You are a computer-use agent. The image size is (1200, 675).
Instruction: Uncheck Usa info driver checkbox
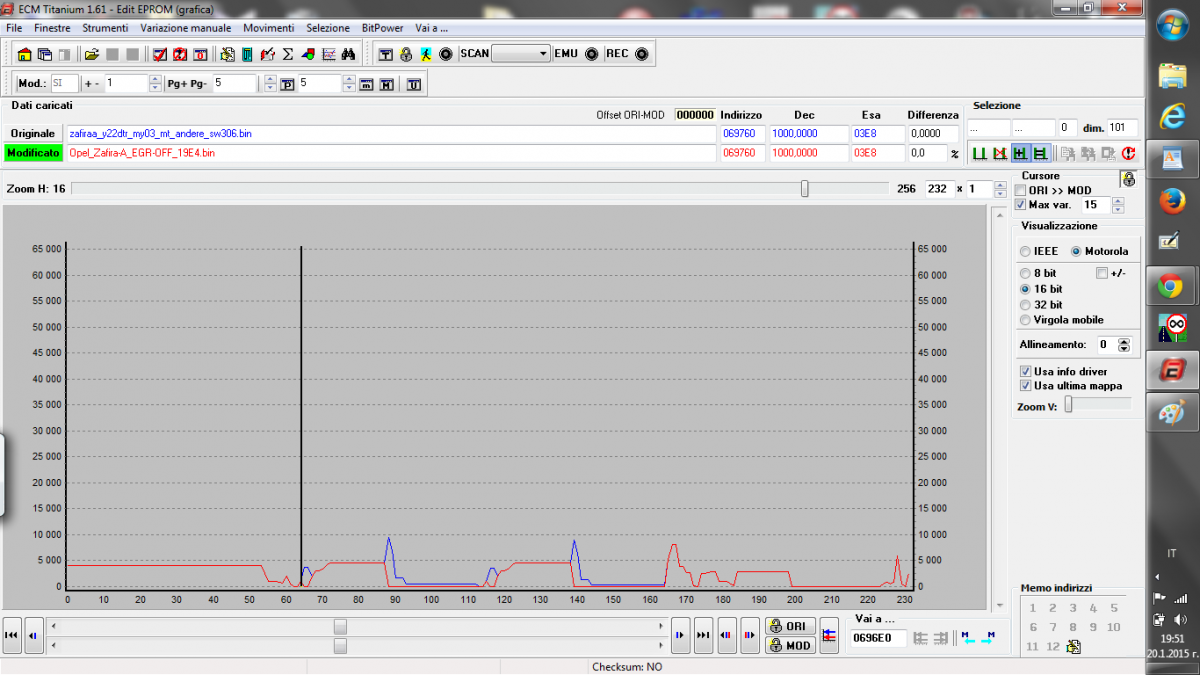tap(1025, 371)
